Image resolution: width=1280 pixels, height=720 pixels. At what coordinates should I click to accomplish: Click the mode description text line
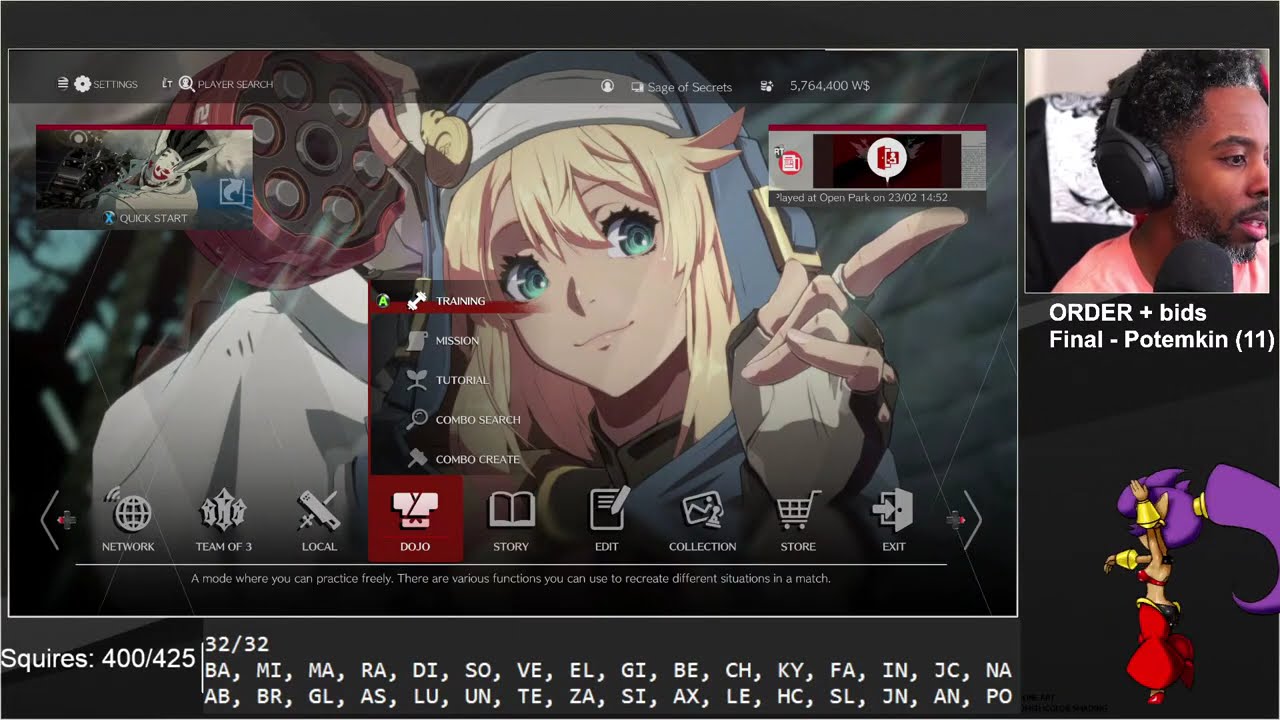511,578
